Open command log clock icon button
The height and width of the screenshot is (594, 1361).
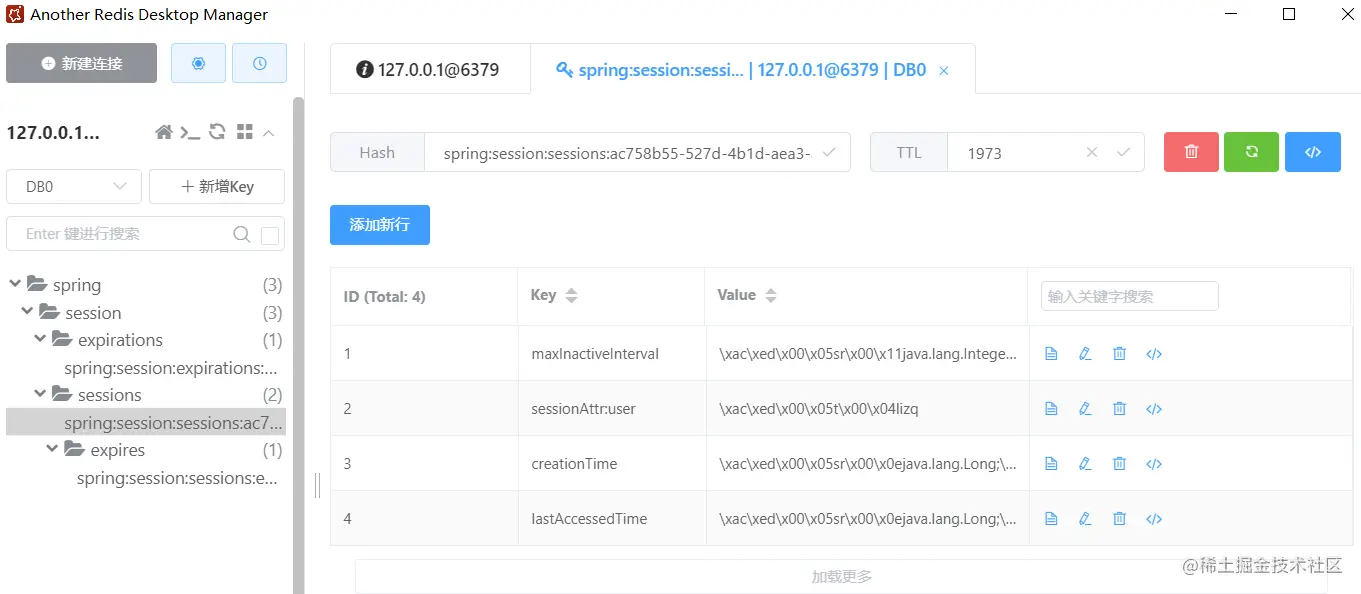pyautogui.click(x=260, y=63)
